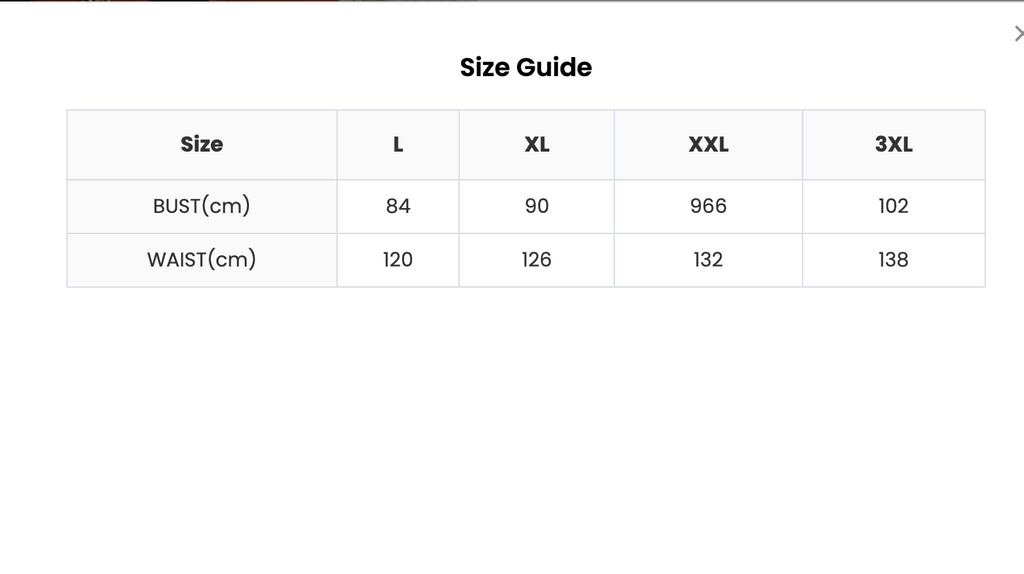Select the XL size header
1024x574 pixels.
(x=537, y=144)
